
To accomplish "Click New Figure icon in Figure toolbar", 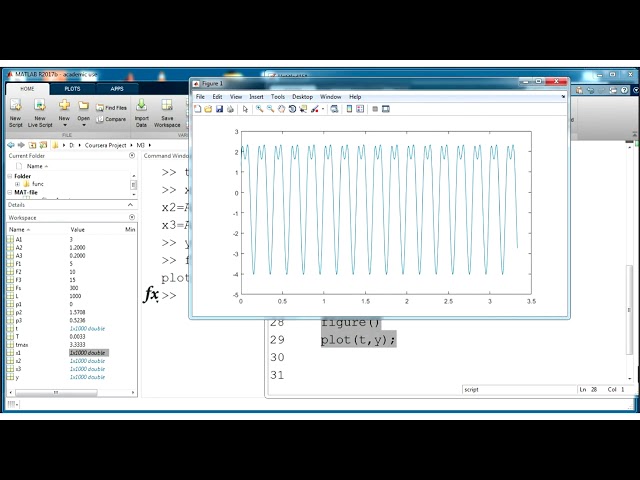I will (198, 109).
